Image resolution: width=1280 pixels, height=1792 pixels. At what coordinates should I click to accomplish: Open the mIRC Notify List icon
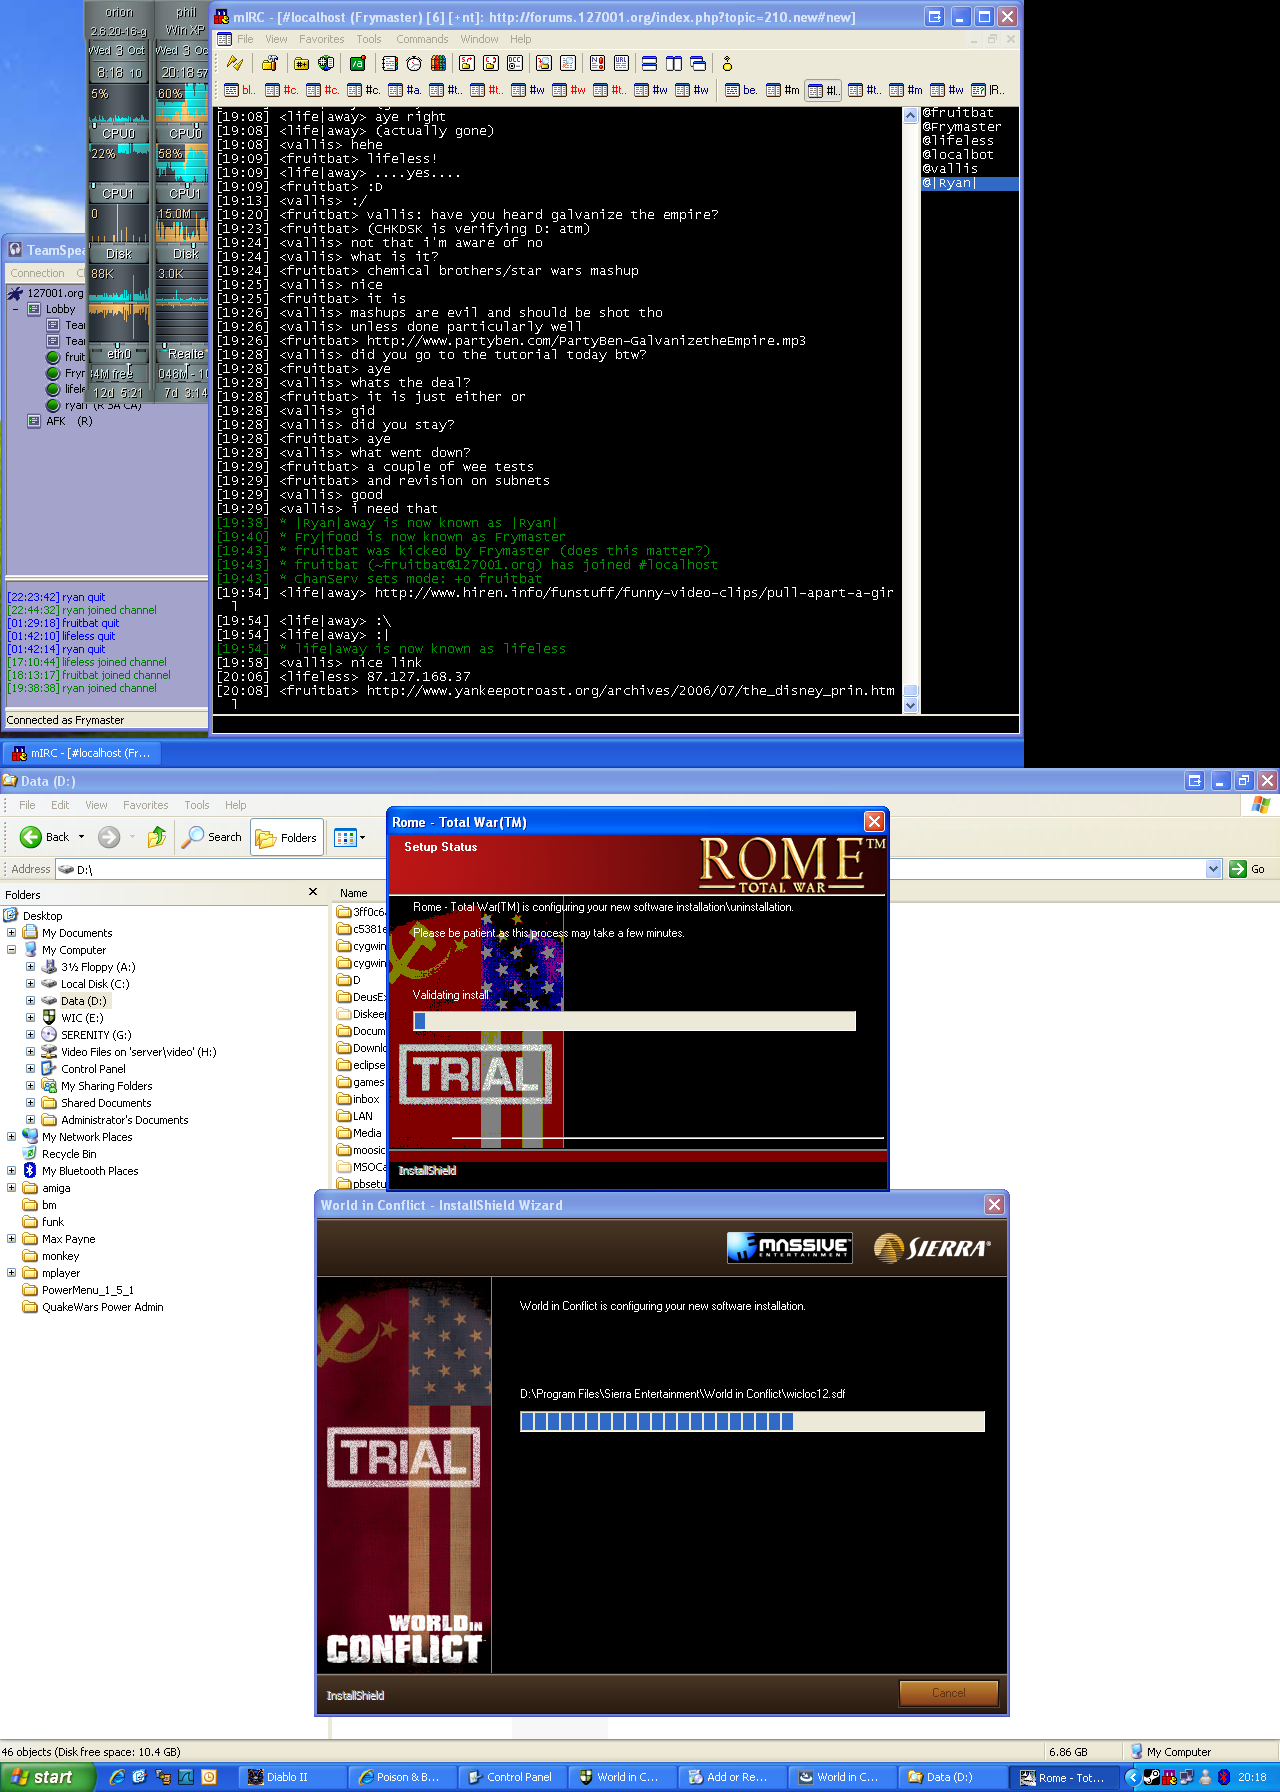[597, 63]
